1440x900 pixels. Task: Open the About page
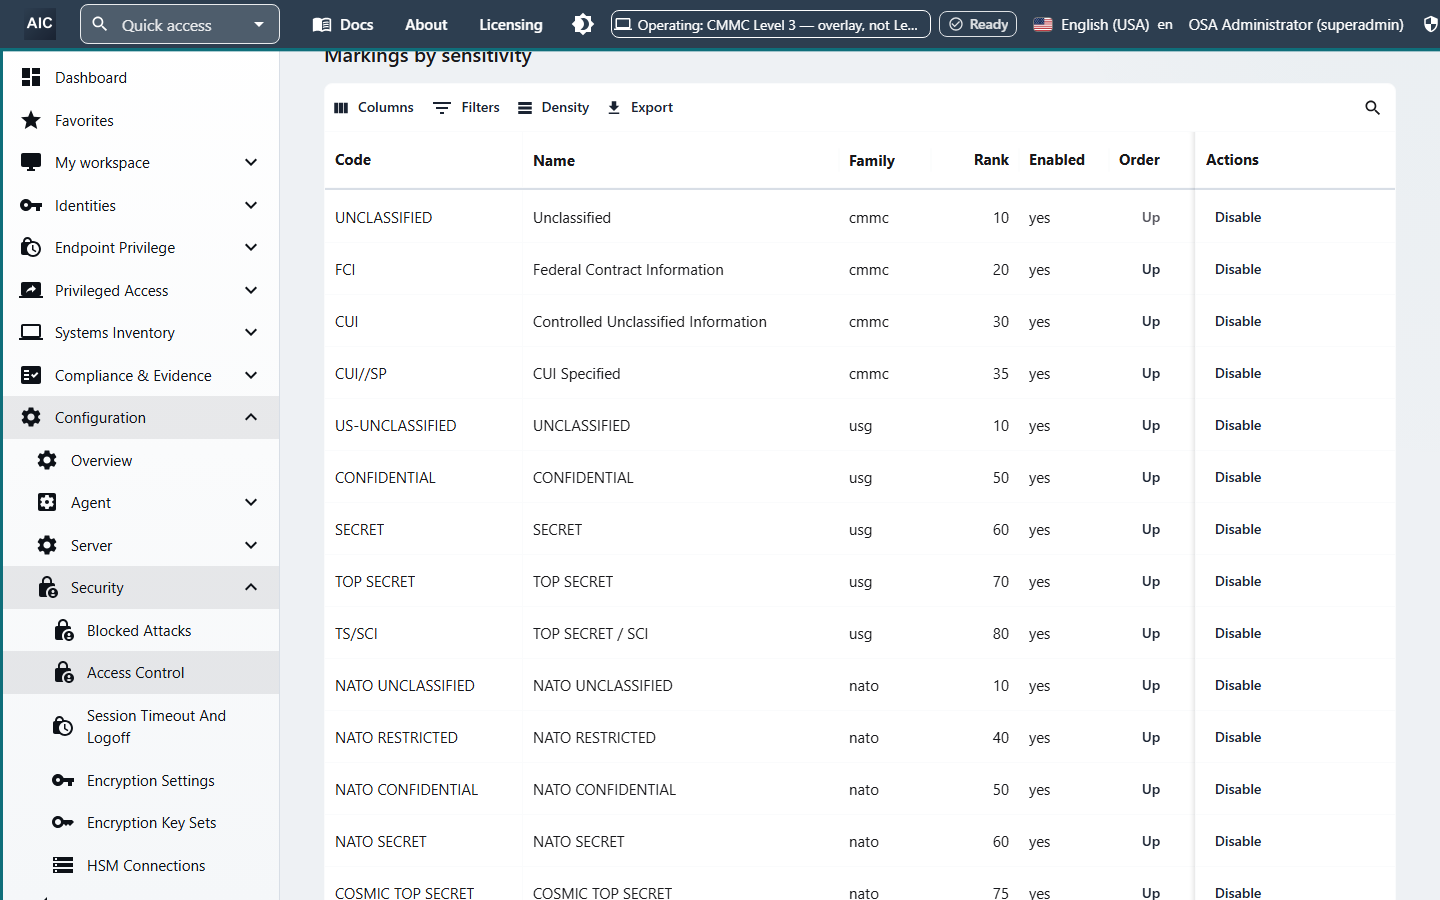point(426,24)
